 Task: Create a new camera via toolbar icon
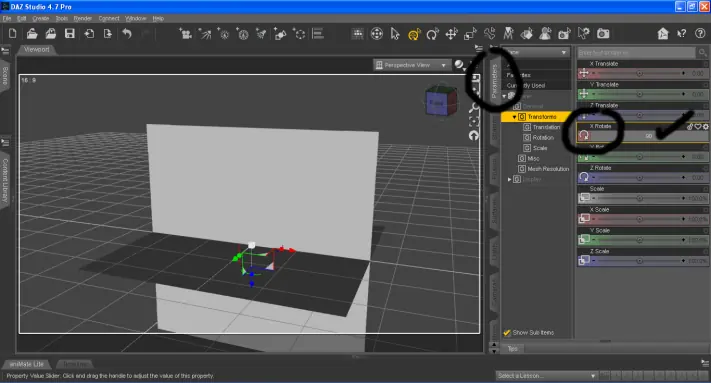(185, 34)
